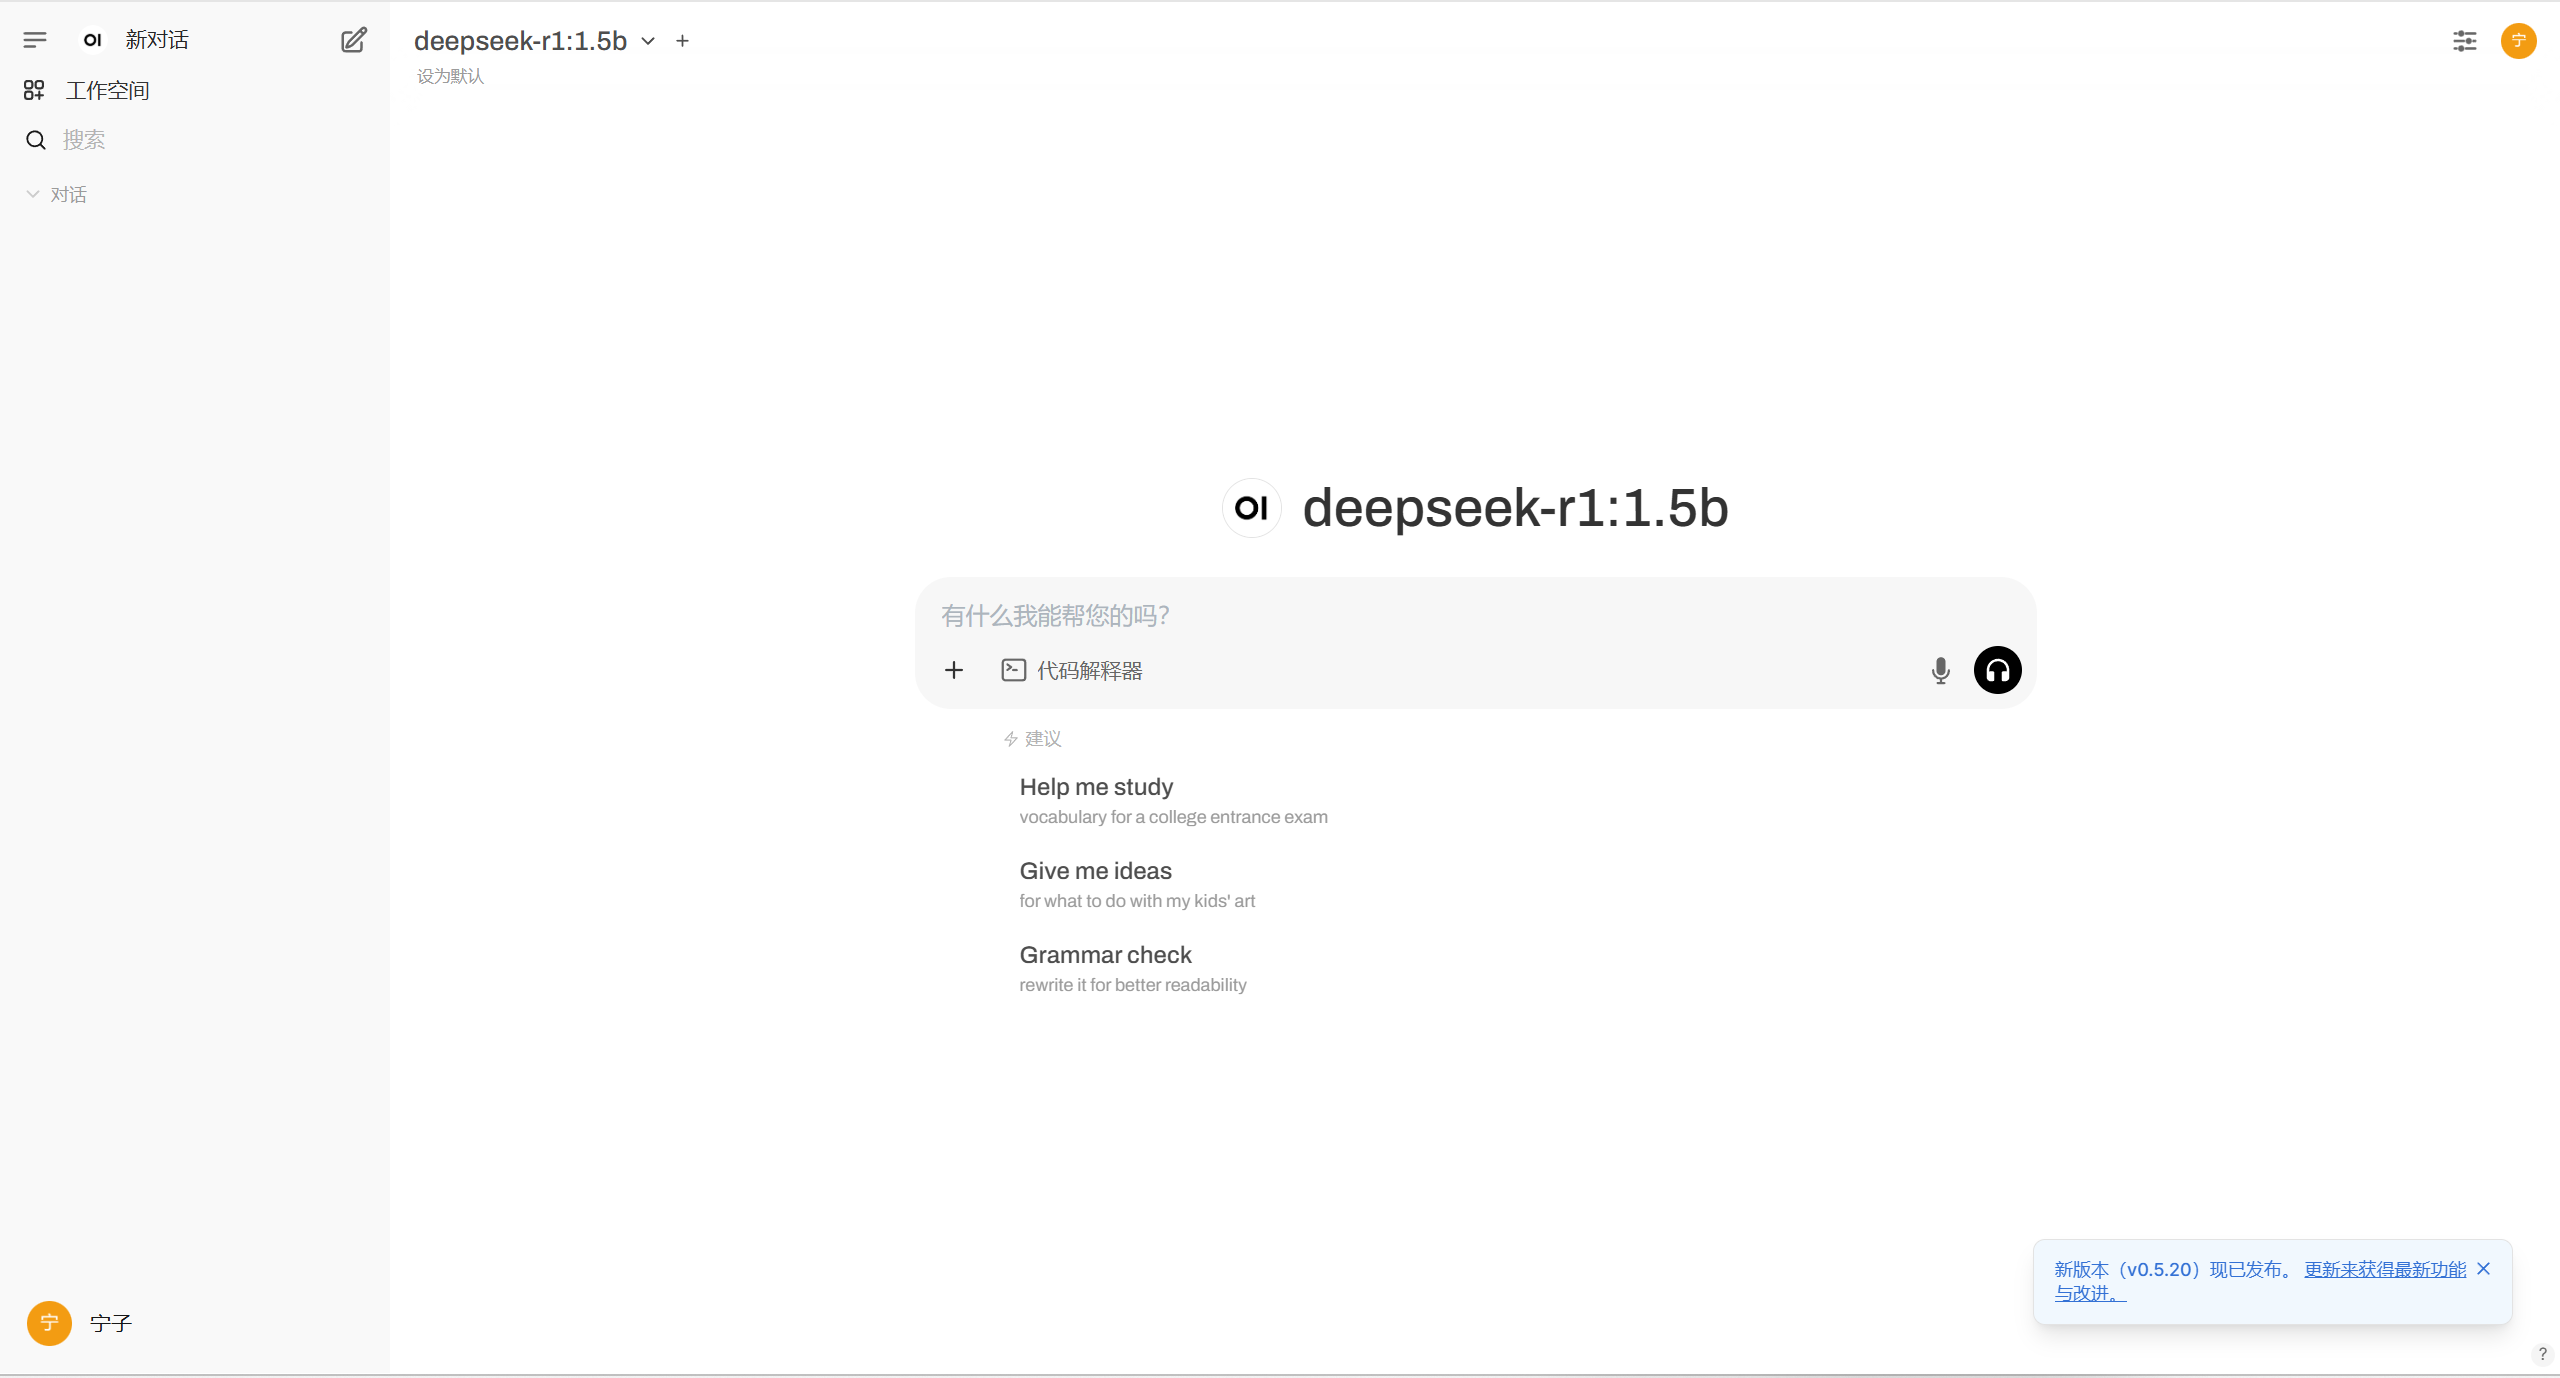2560x1378 pixels.
Task: Add another model with plus icon
Action: (682, 41)
